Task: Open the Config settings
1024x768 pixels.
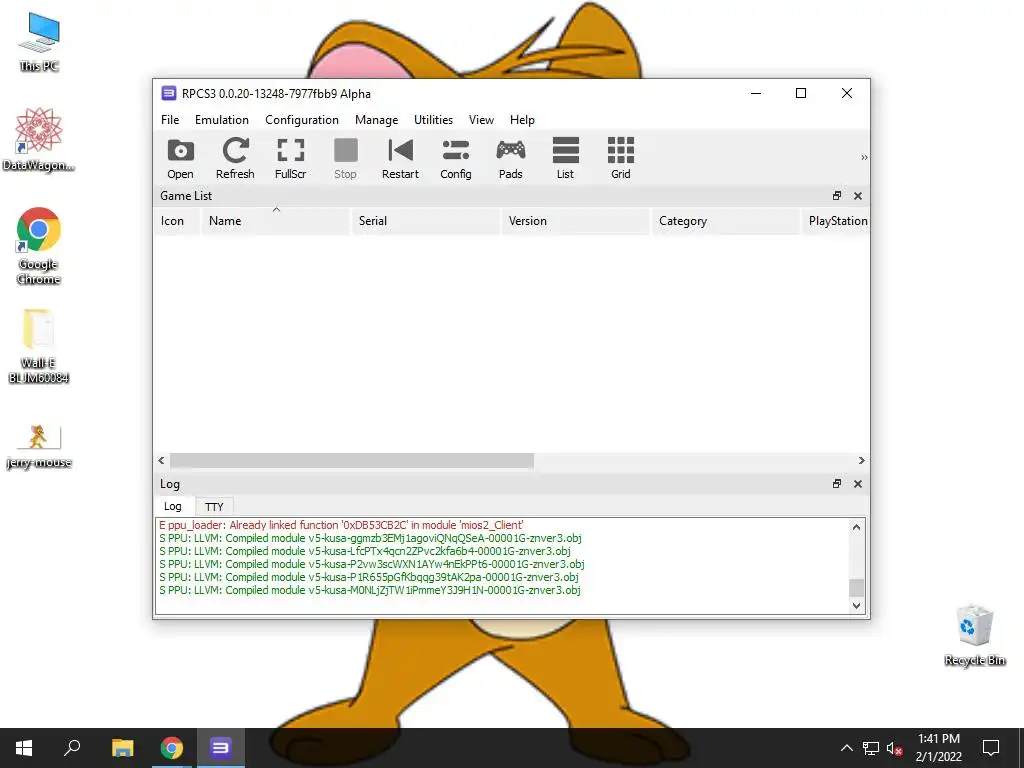Action: [455, 159]
